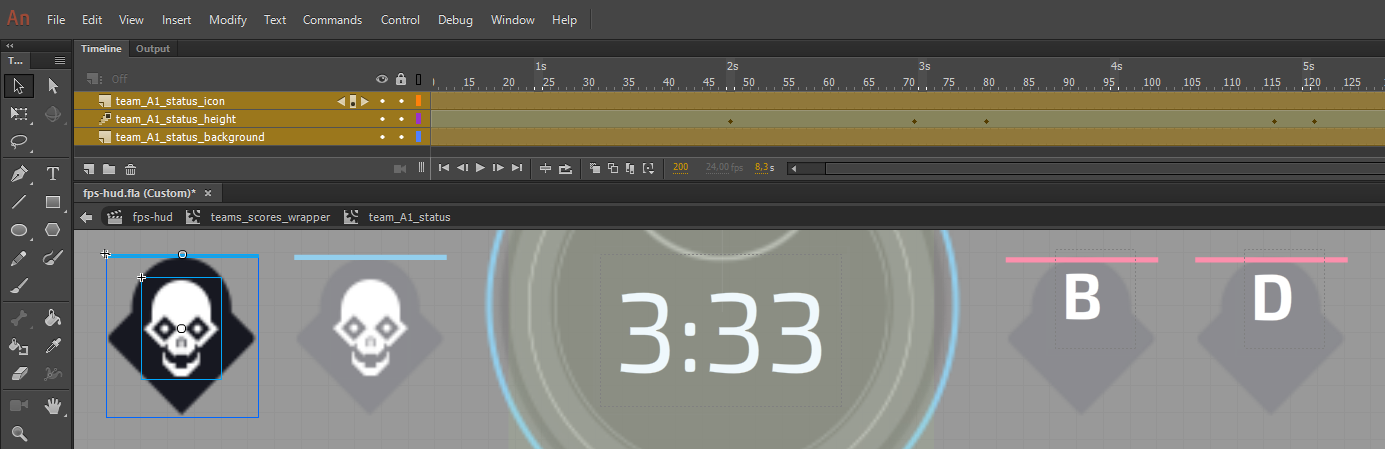Select the Width tool

53,374
